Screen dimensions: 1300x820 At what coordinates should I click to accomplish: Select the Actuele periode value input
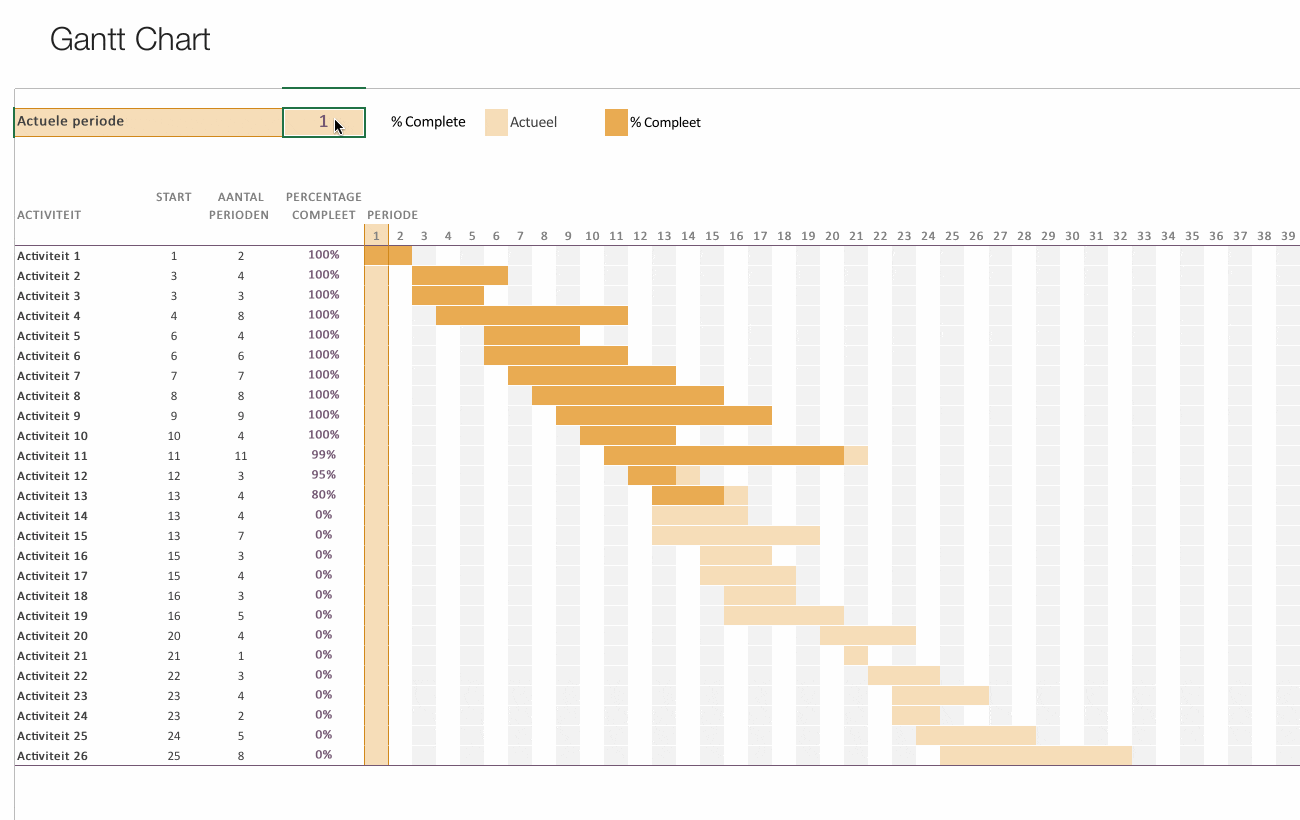(x=323, y=121)
